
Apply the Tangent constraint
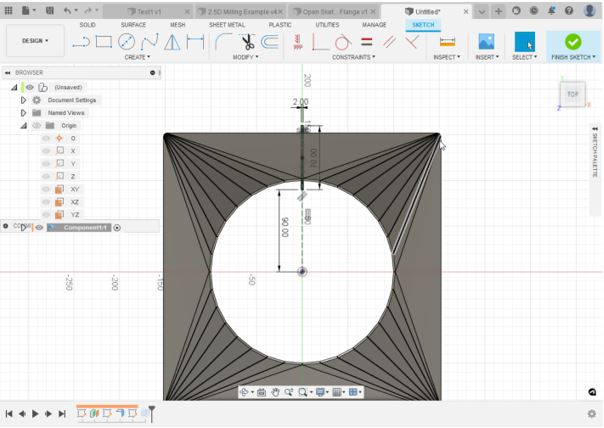click(x=342, y=42)
